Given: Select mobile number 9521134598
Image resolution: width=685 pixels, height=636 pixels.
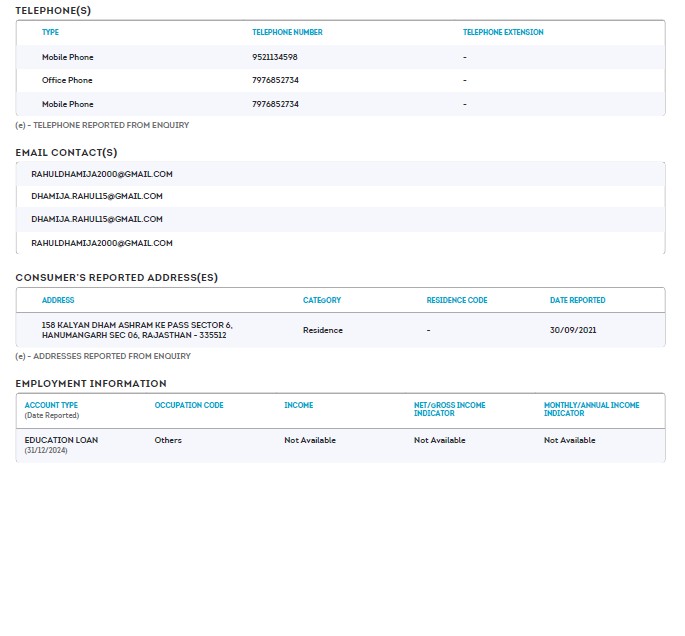Looking at the screenshot, I should coord(275,57).
